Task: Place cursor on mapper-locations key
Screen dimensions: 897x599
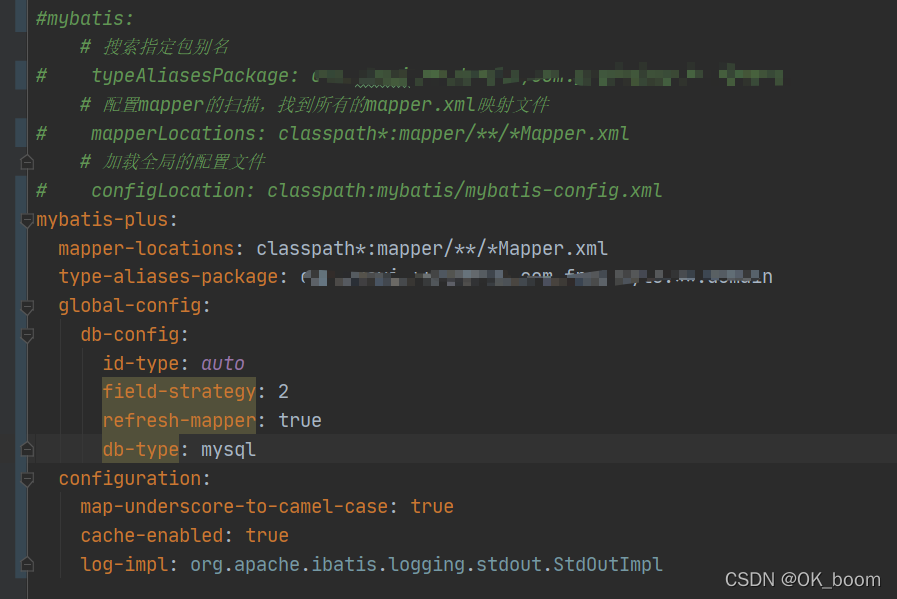Action: (145, 248)
